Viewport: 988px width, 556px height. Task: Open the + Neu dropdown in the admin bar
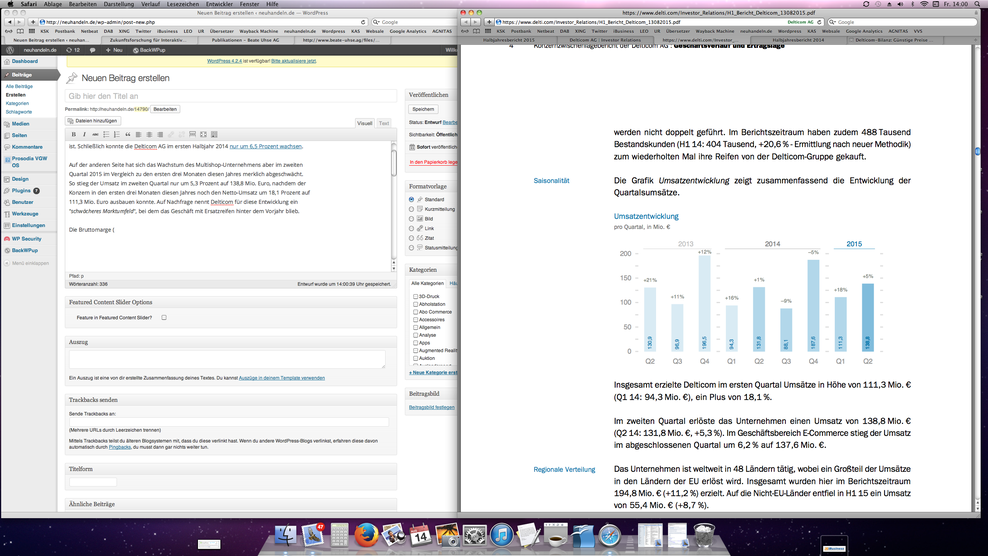[114, 50]
